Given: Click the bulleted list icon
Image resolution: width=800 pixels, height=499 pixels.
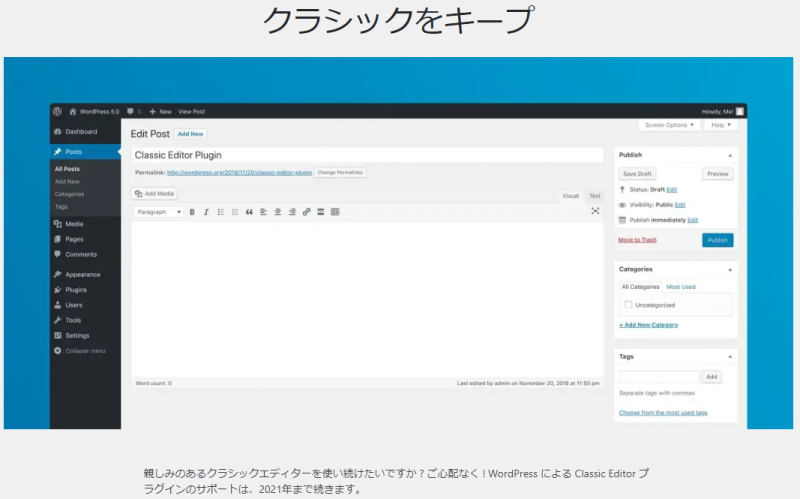Looking at the screenshot, I should (x=220, y=212).
